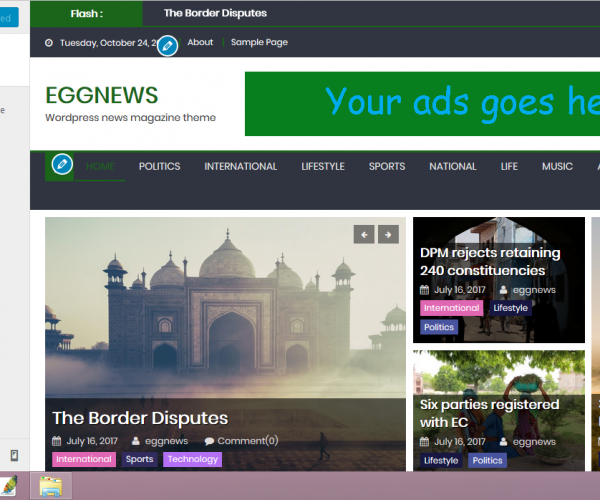The height and width of the screenshot is (500, 600).
Task: Select the pink International tag on featured post
Action: [x=84, y=459]
